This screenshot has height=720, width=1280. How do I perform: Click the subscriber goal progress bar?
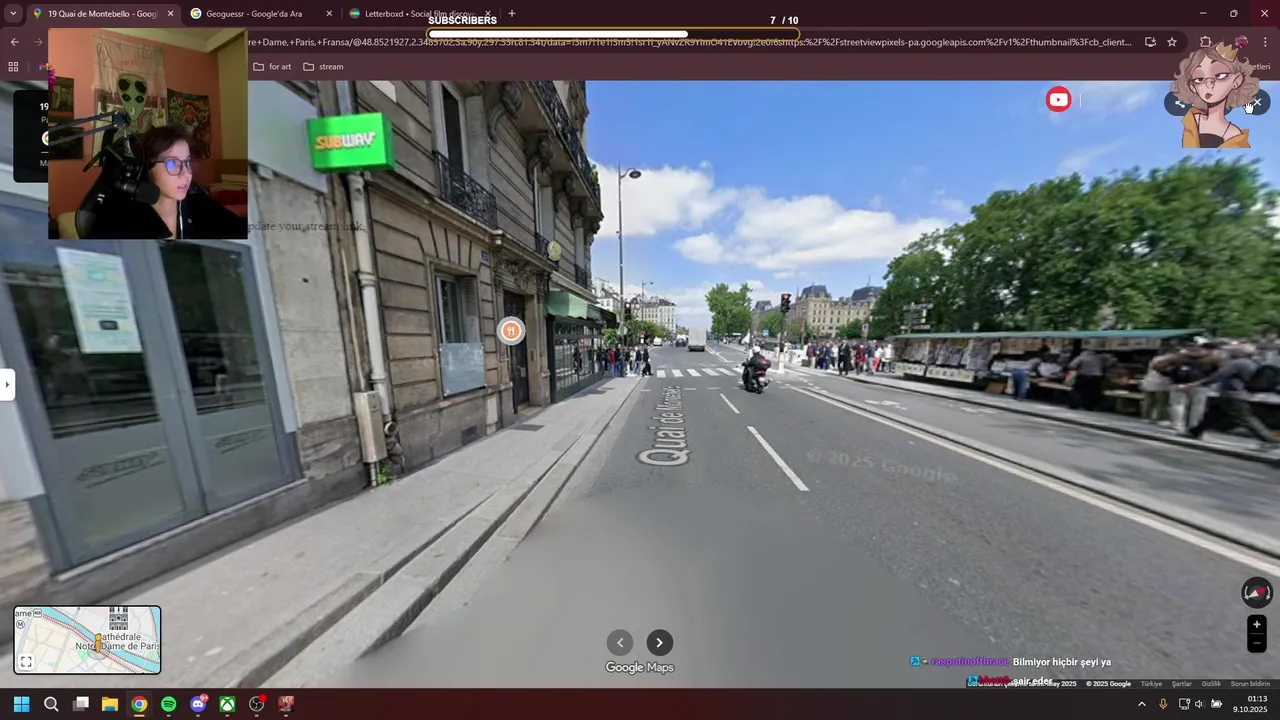pos(613,34)
